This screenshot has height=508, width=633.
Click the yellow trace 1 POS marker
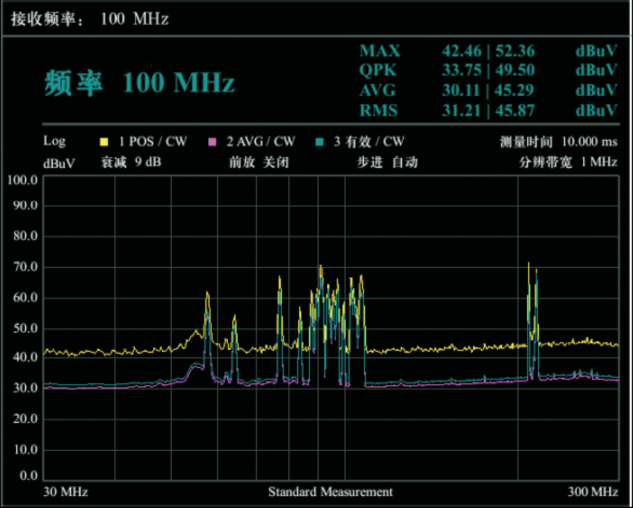pyautogui.click(x=103, y=141)
